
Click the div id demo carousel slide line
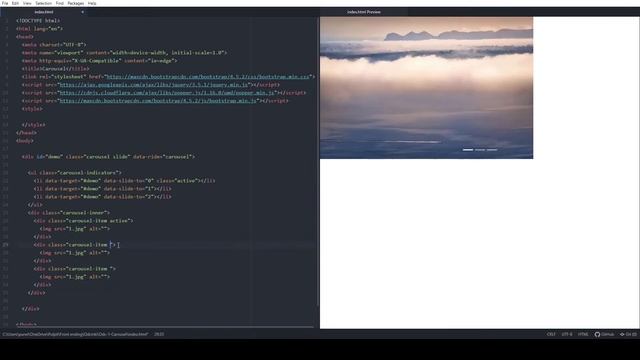point(108,157)
